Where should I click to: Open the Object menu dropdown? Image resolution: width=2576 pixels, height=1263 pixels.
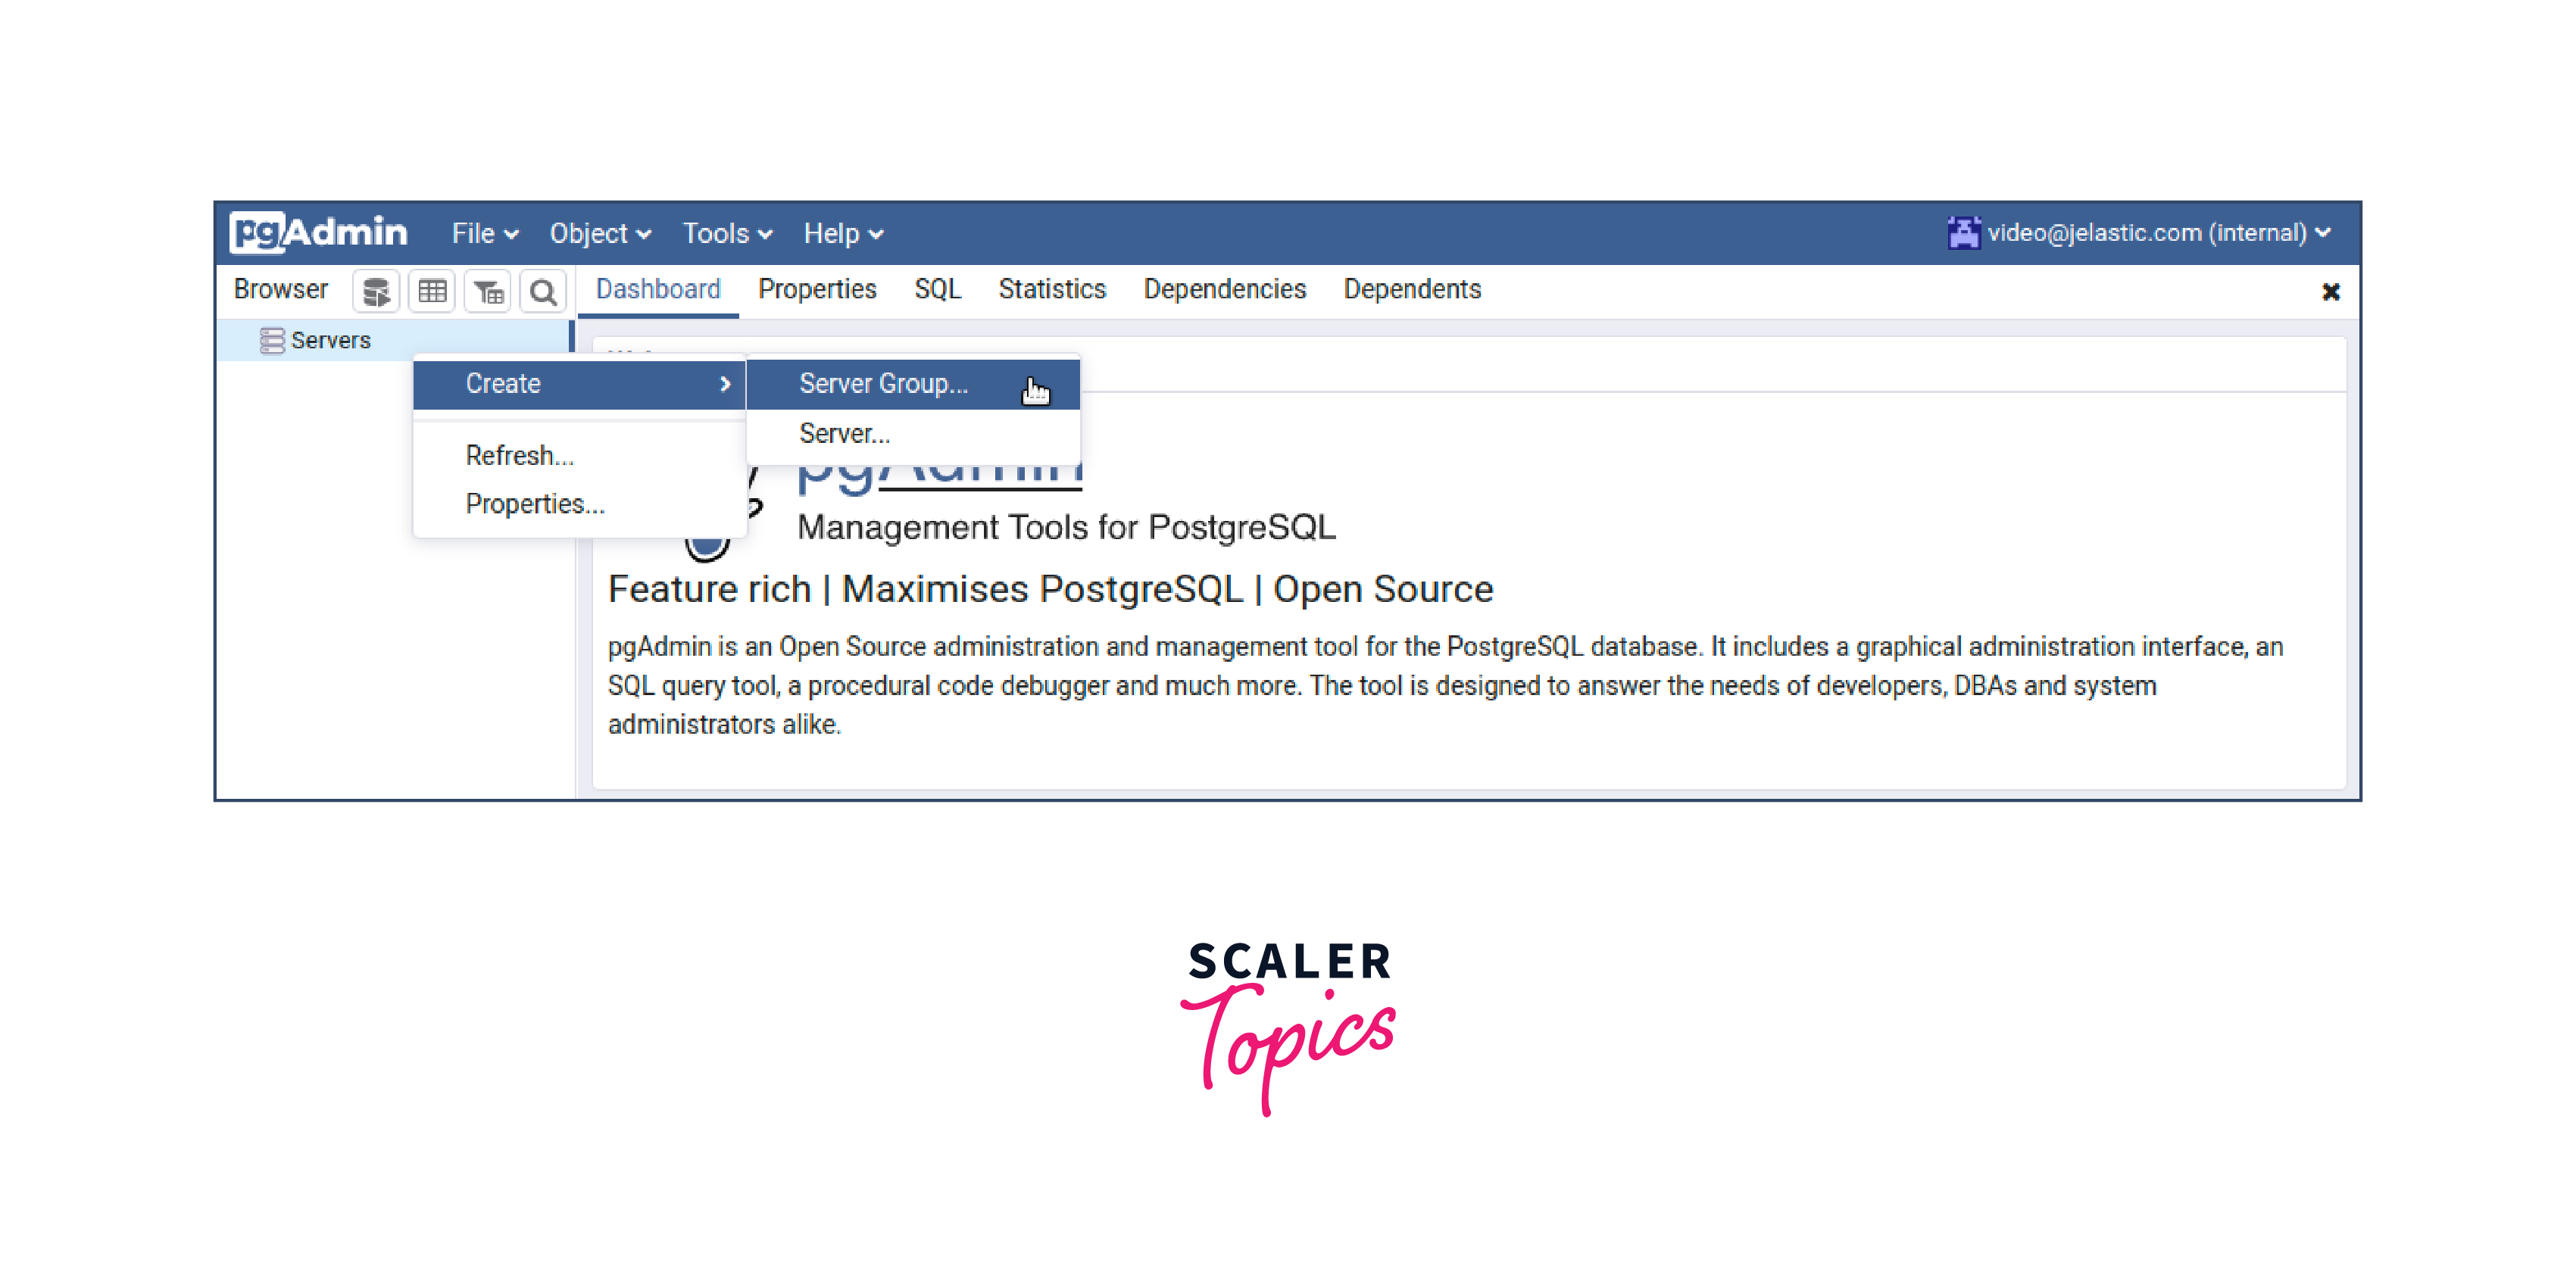click(599, 233)
